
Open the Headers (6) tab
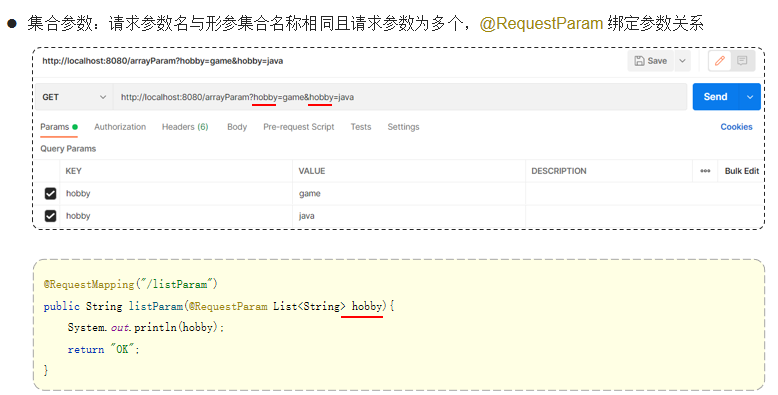point(185,127)
